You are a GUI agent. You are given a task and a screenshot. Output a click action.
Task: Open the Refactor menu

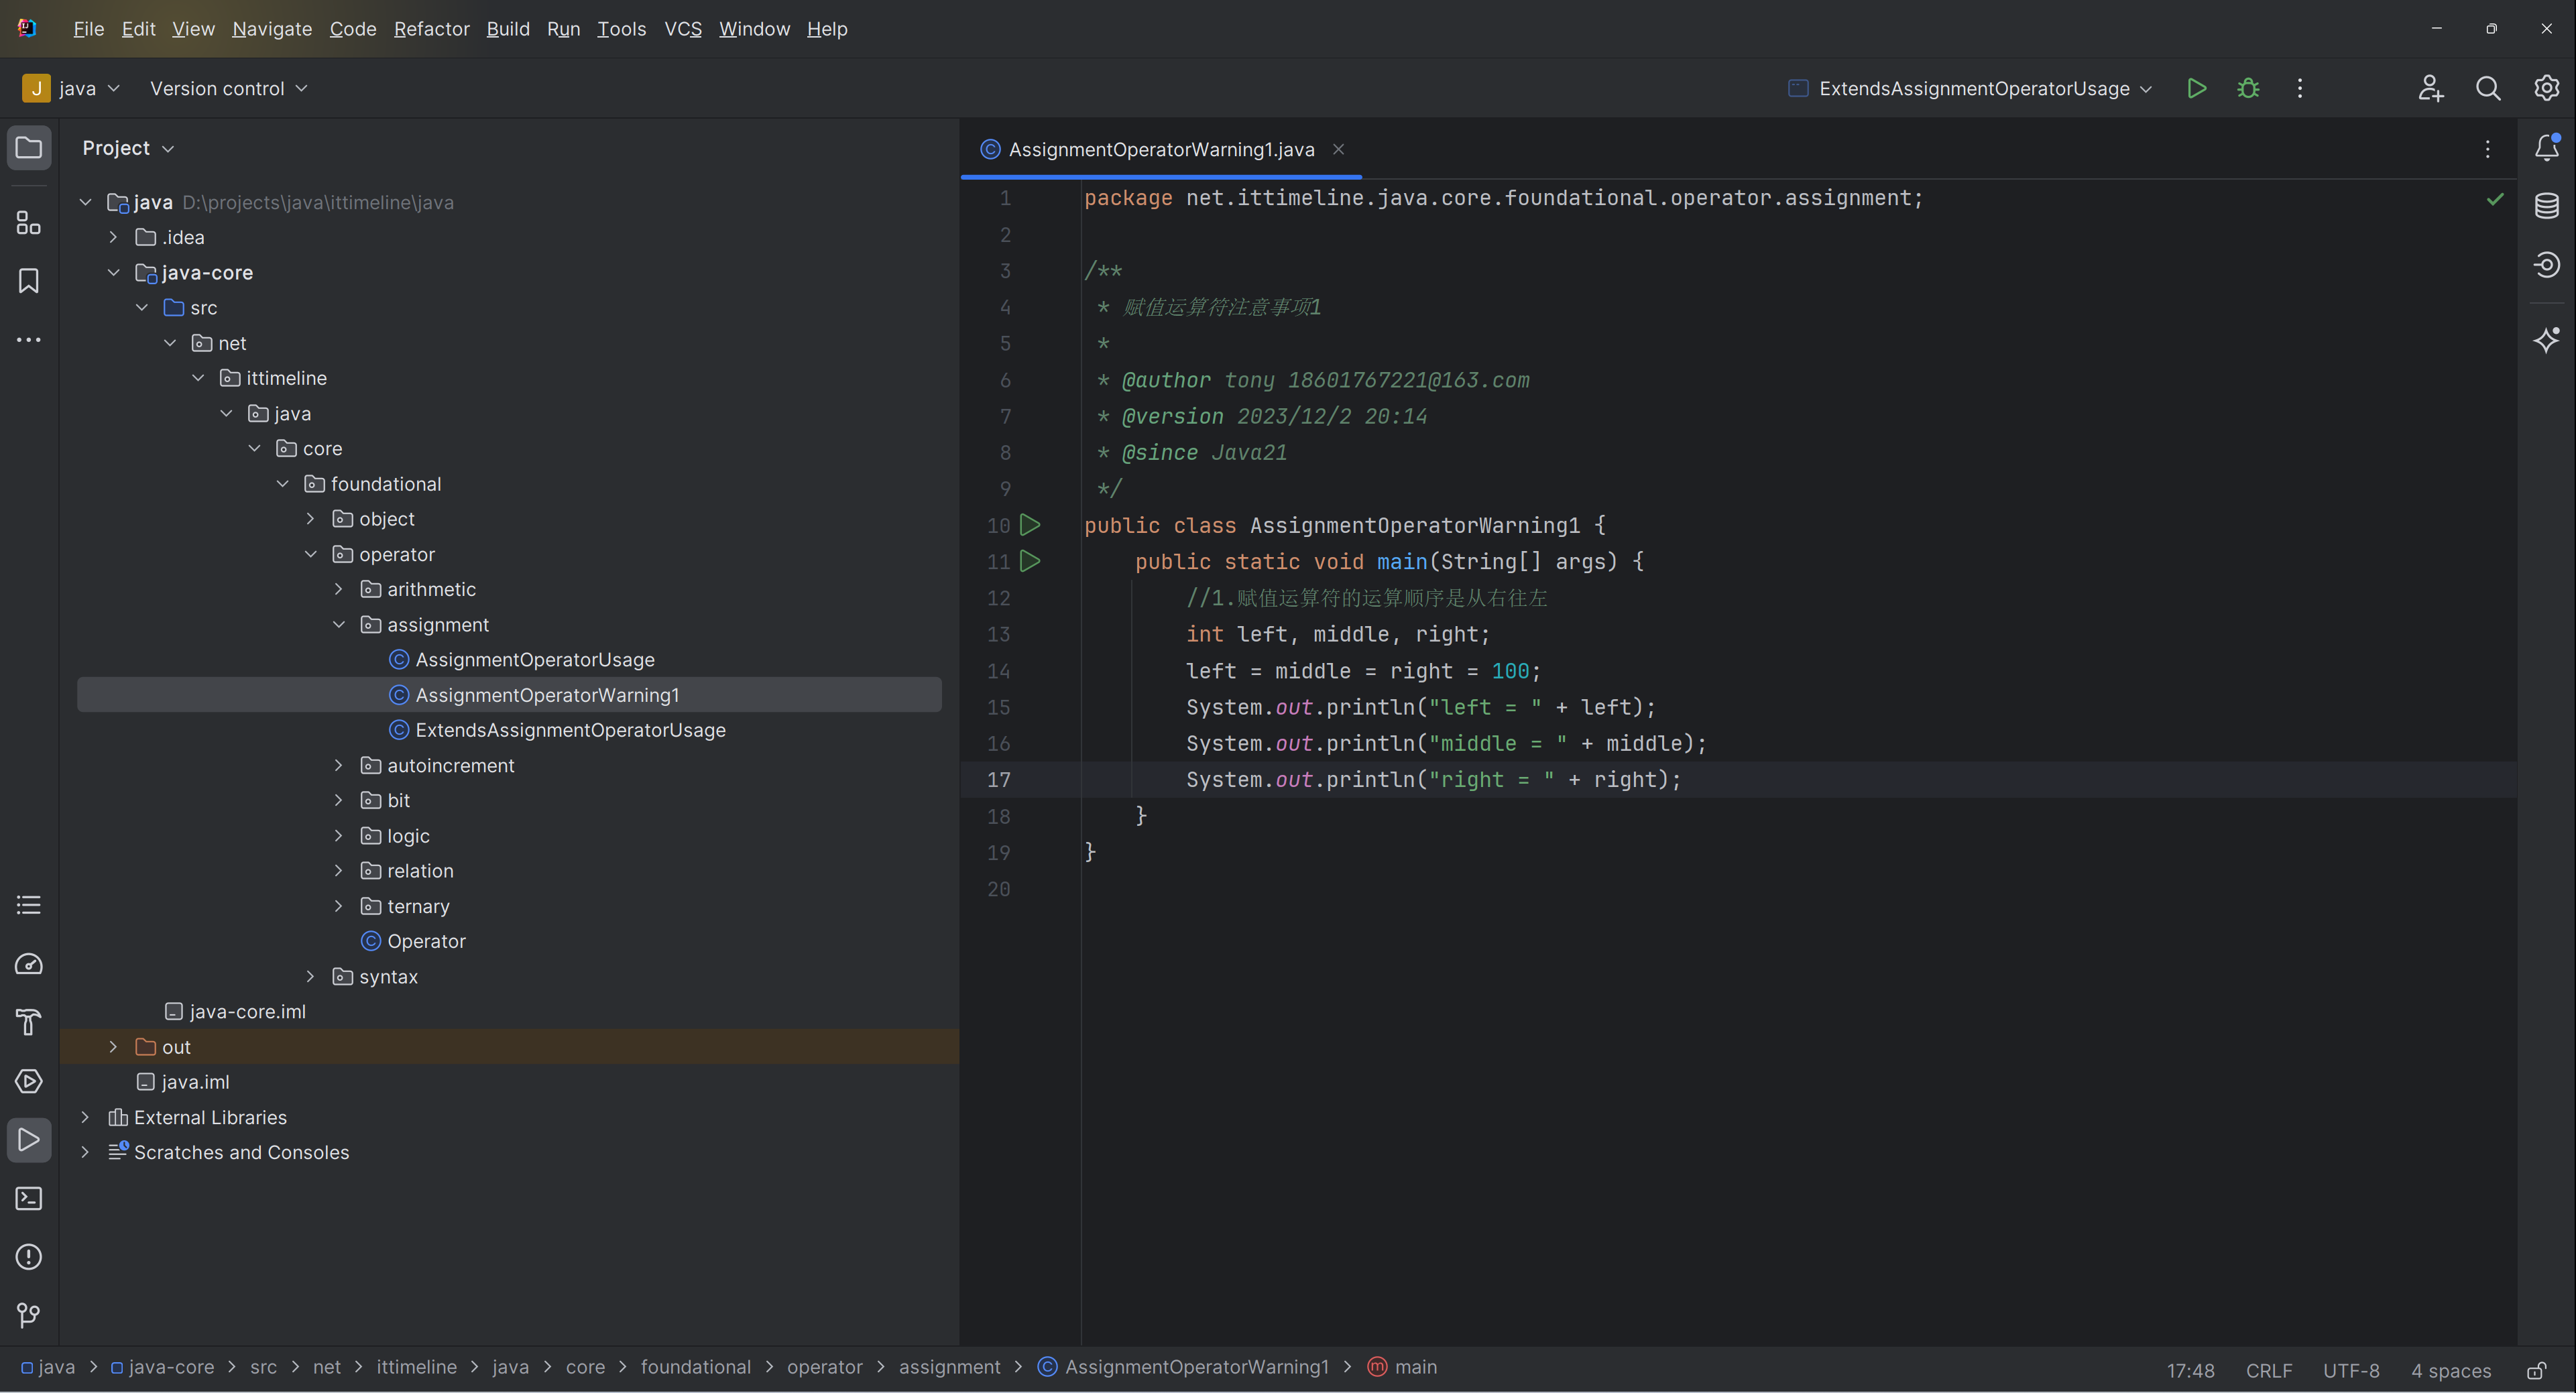point(431,29)
